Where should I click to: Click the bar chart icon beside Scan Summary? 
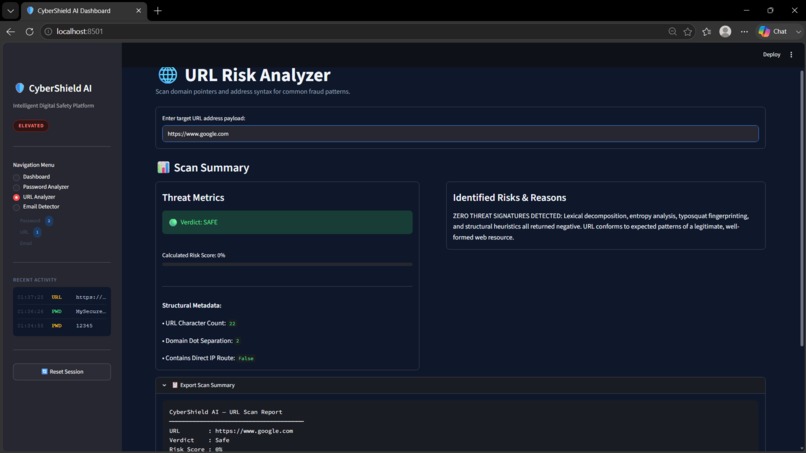click(163, 167)
